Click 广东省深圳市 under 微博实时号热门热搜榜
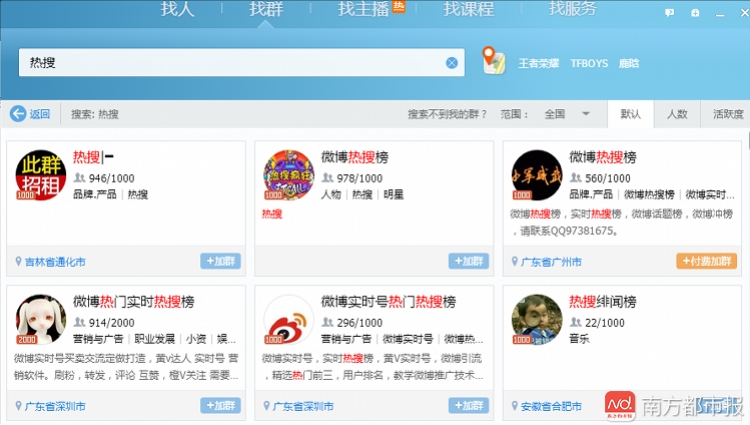750x425 pixels. pyautogui.click(x=303, y=406)
